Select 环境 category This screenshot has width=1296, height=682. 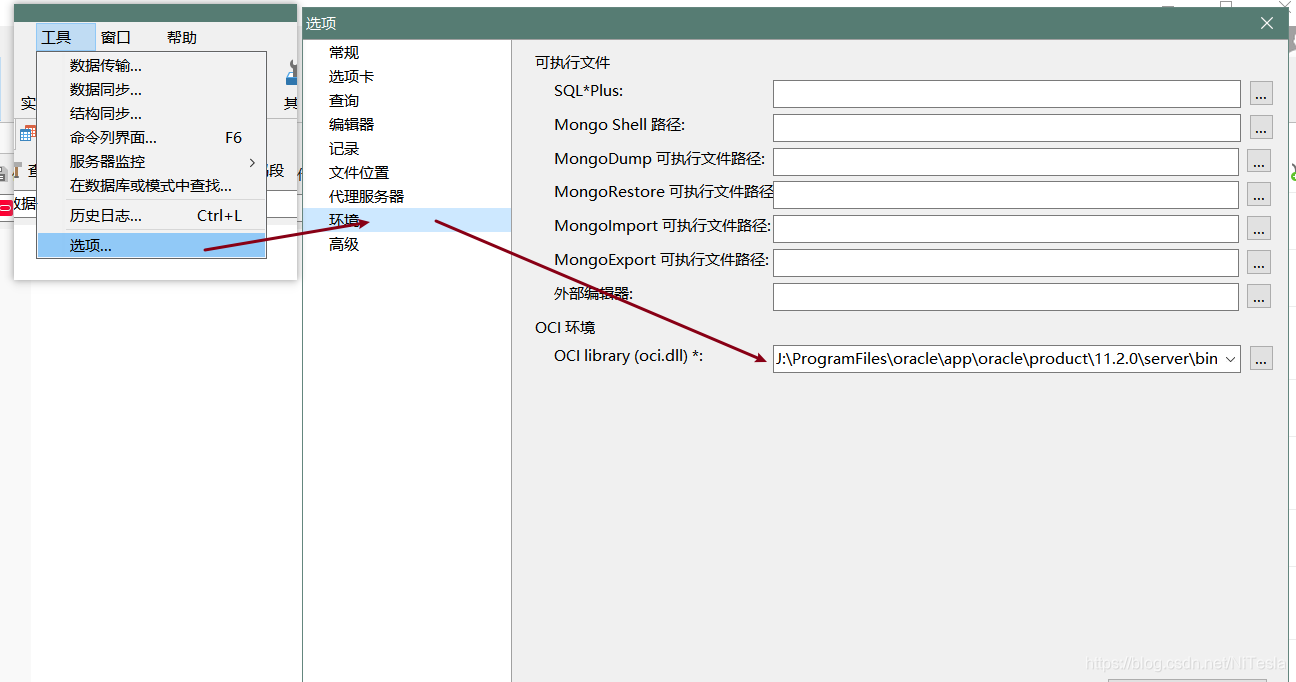[407, 221]
